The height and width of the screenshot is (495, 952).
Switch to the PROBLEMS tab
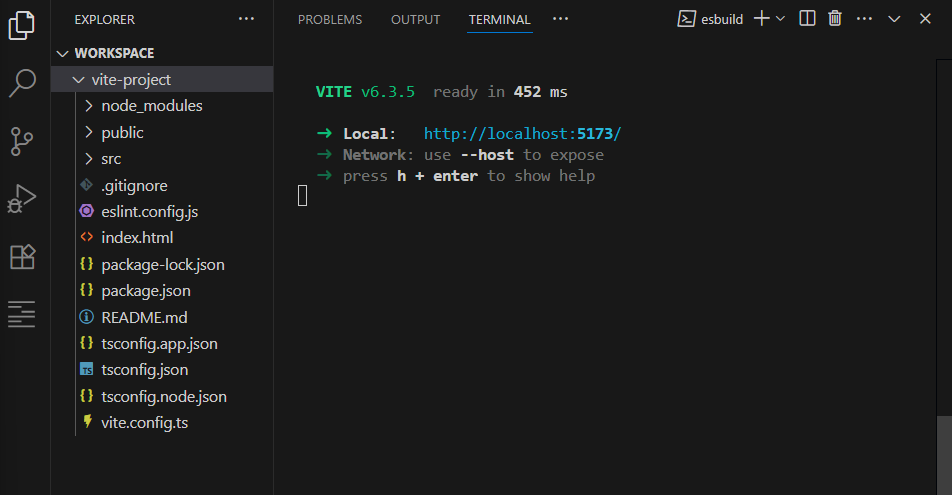pyautogui.click(x=330, y=19)
